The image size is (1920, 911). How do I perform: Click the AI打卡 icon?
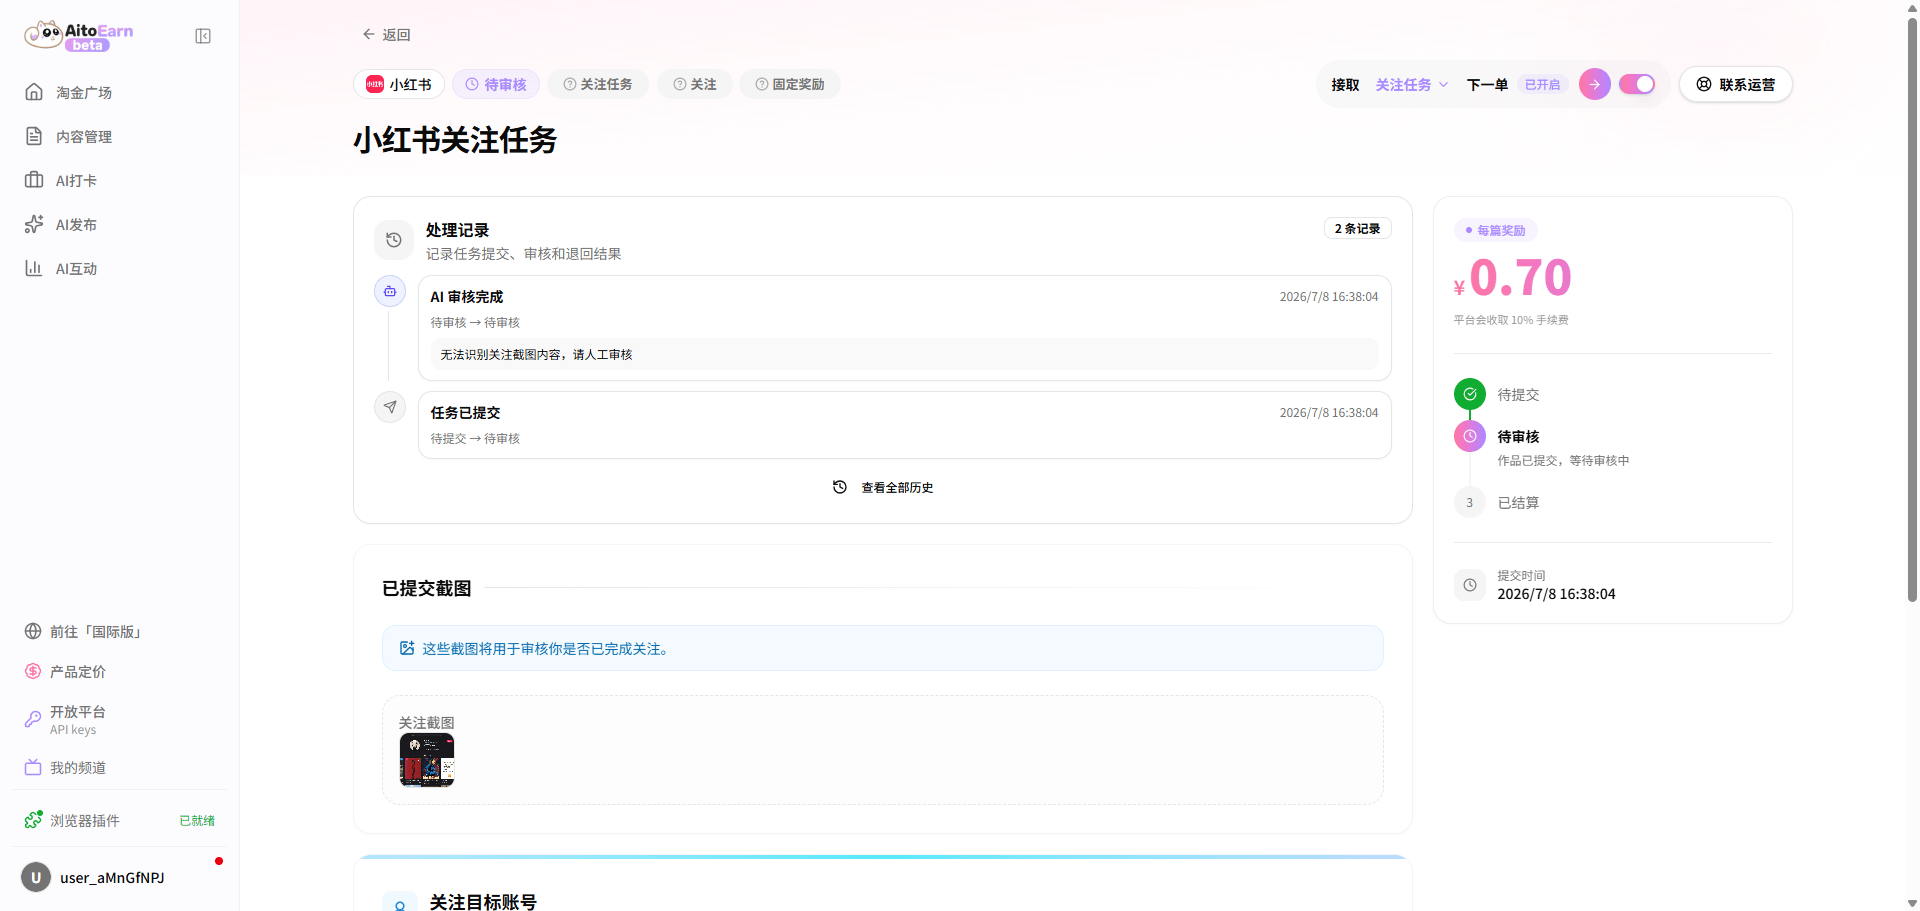(34, 180)
